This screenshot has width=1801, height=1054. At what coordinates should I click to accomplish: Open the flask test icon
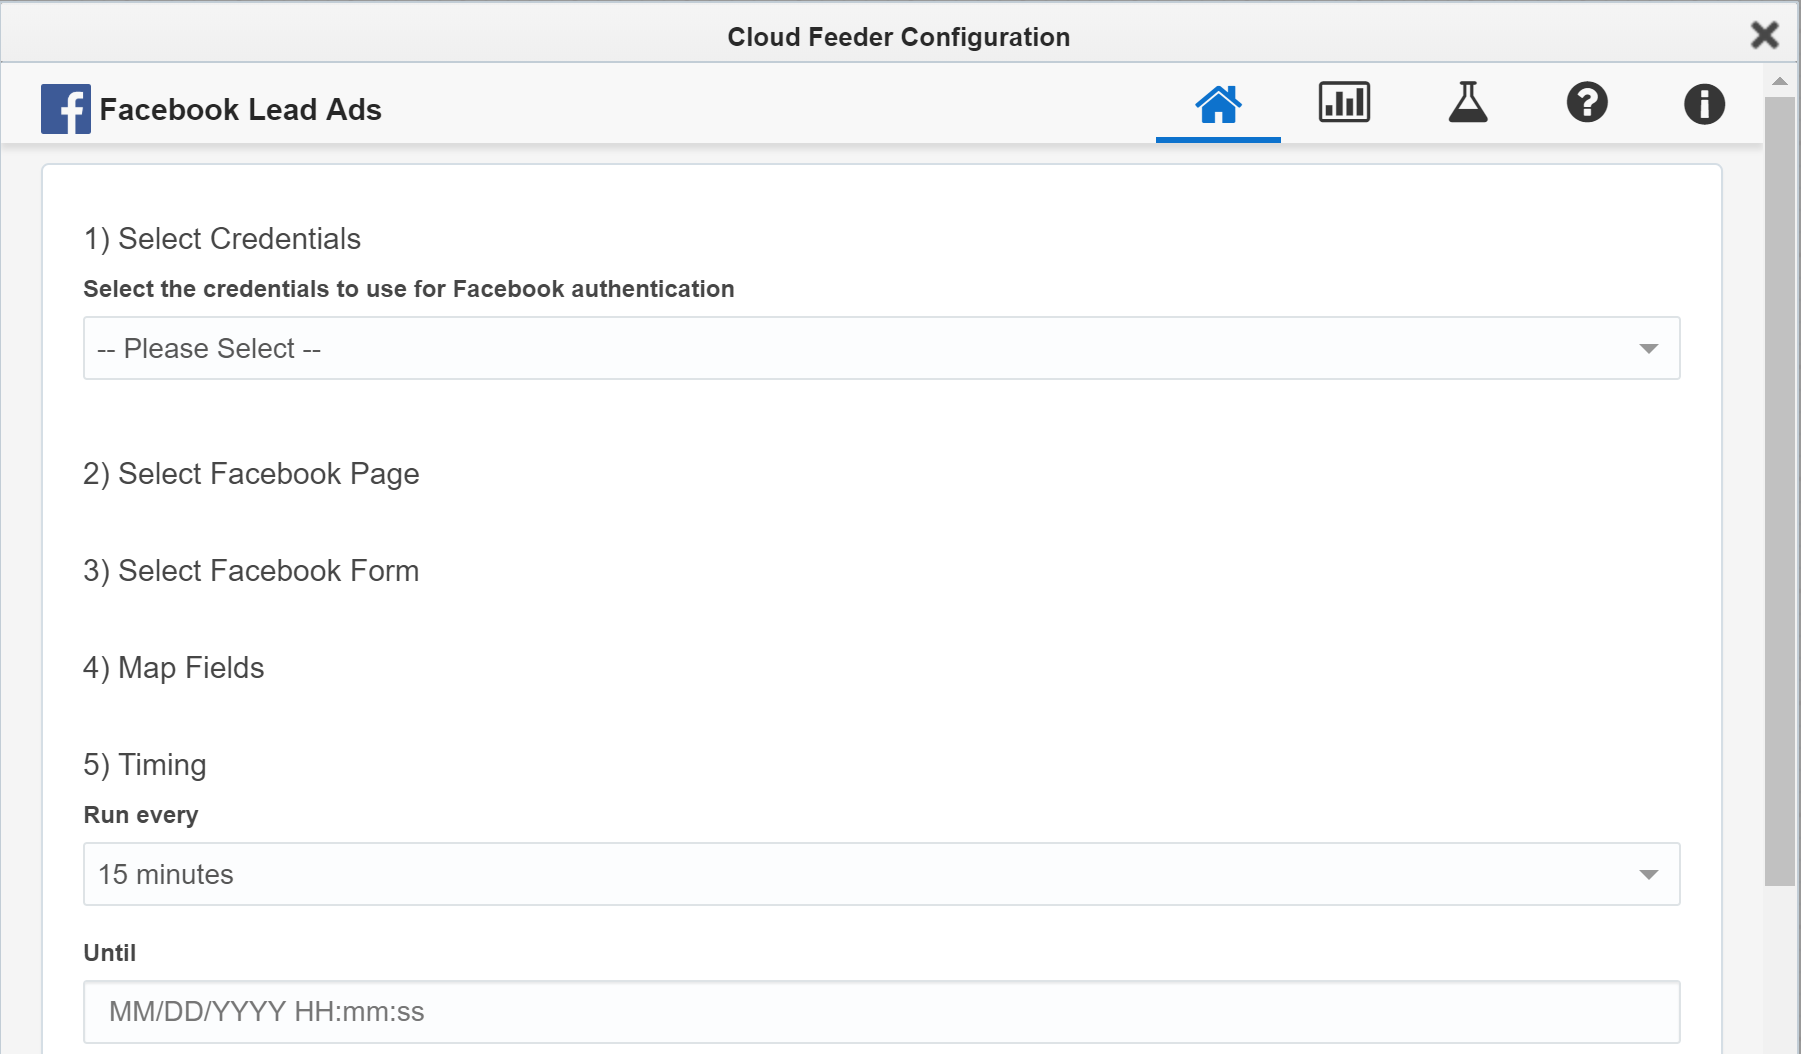click(x=1468, y=103)
